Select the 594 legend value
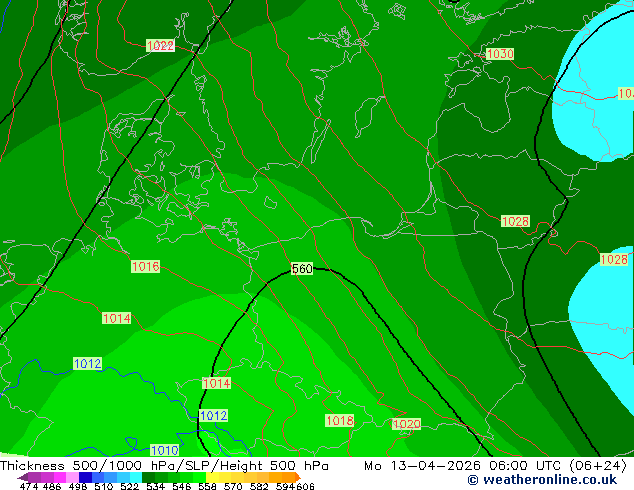 tap(285, 486)
